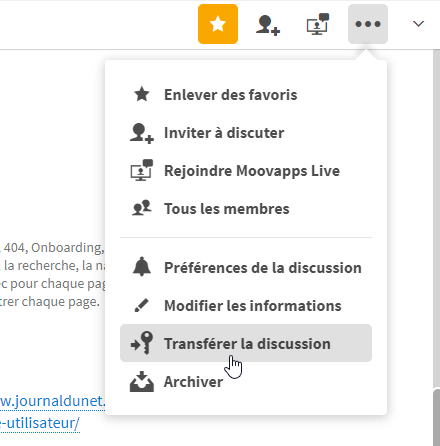Select Archiver menu entry
The width and height of the screenshot is (440, 446).
(246, 382)
